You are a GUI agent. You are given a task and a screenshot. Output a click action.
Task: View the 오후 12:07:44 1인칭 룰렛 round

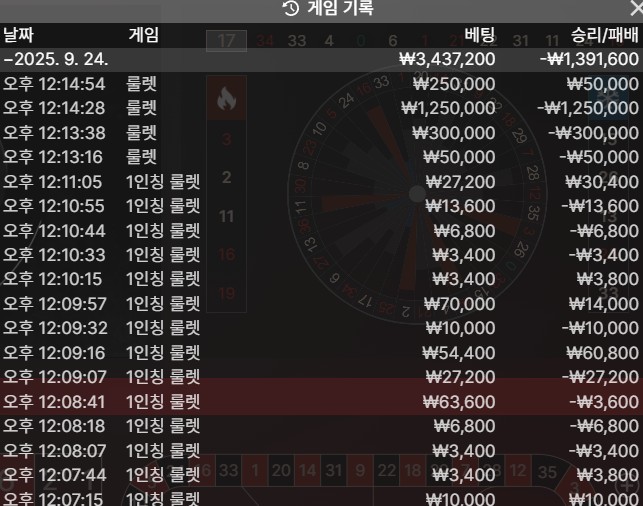(x=322, y=475)
